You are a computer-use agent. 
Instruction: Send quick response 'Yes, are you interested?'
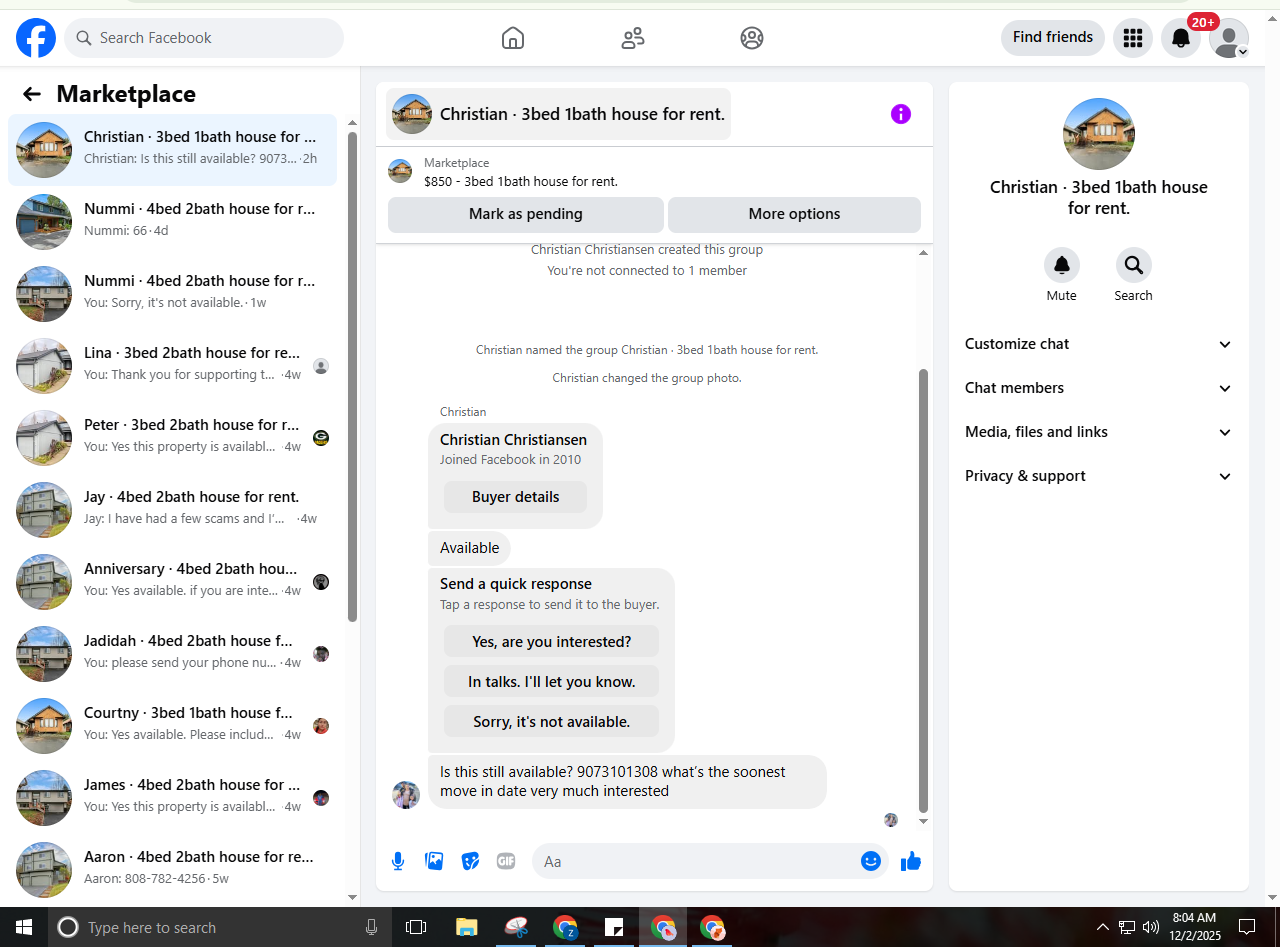pyautogui.click(x=551, y=642)
